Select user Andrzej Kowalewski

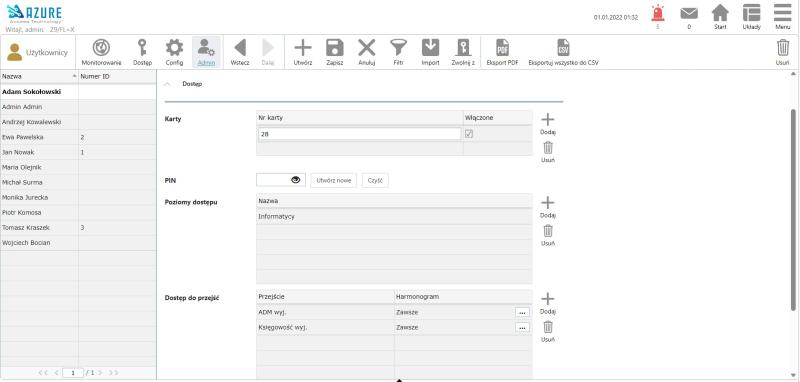point(78,122)
